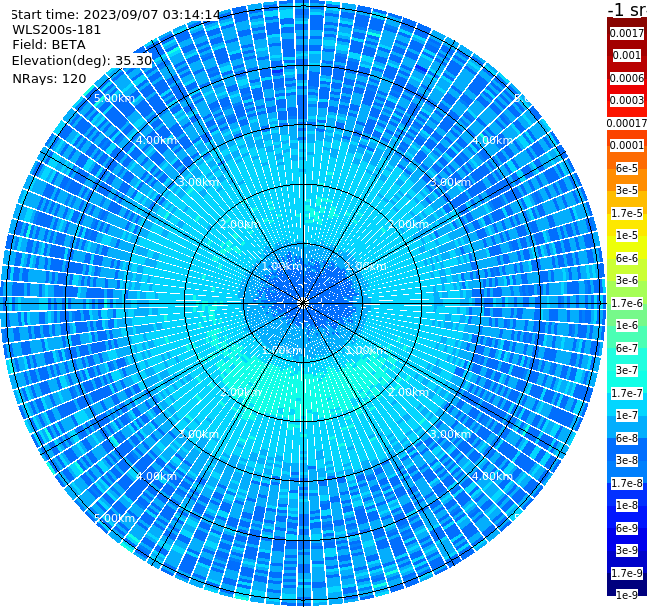Click the 1.00km label in the southeast quadrant

coord(366,351)
